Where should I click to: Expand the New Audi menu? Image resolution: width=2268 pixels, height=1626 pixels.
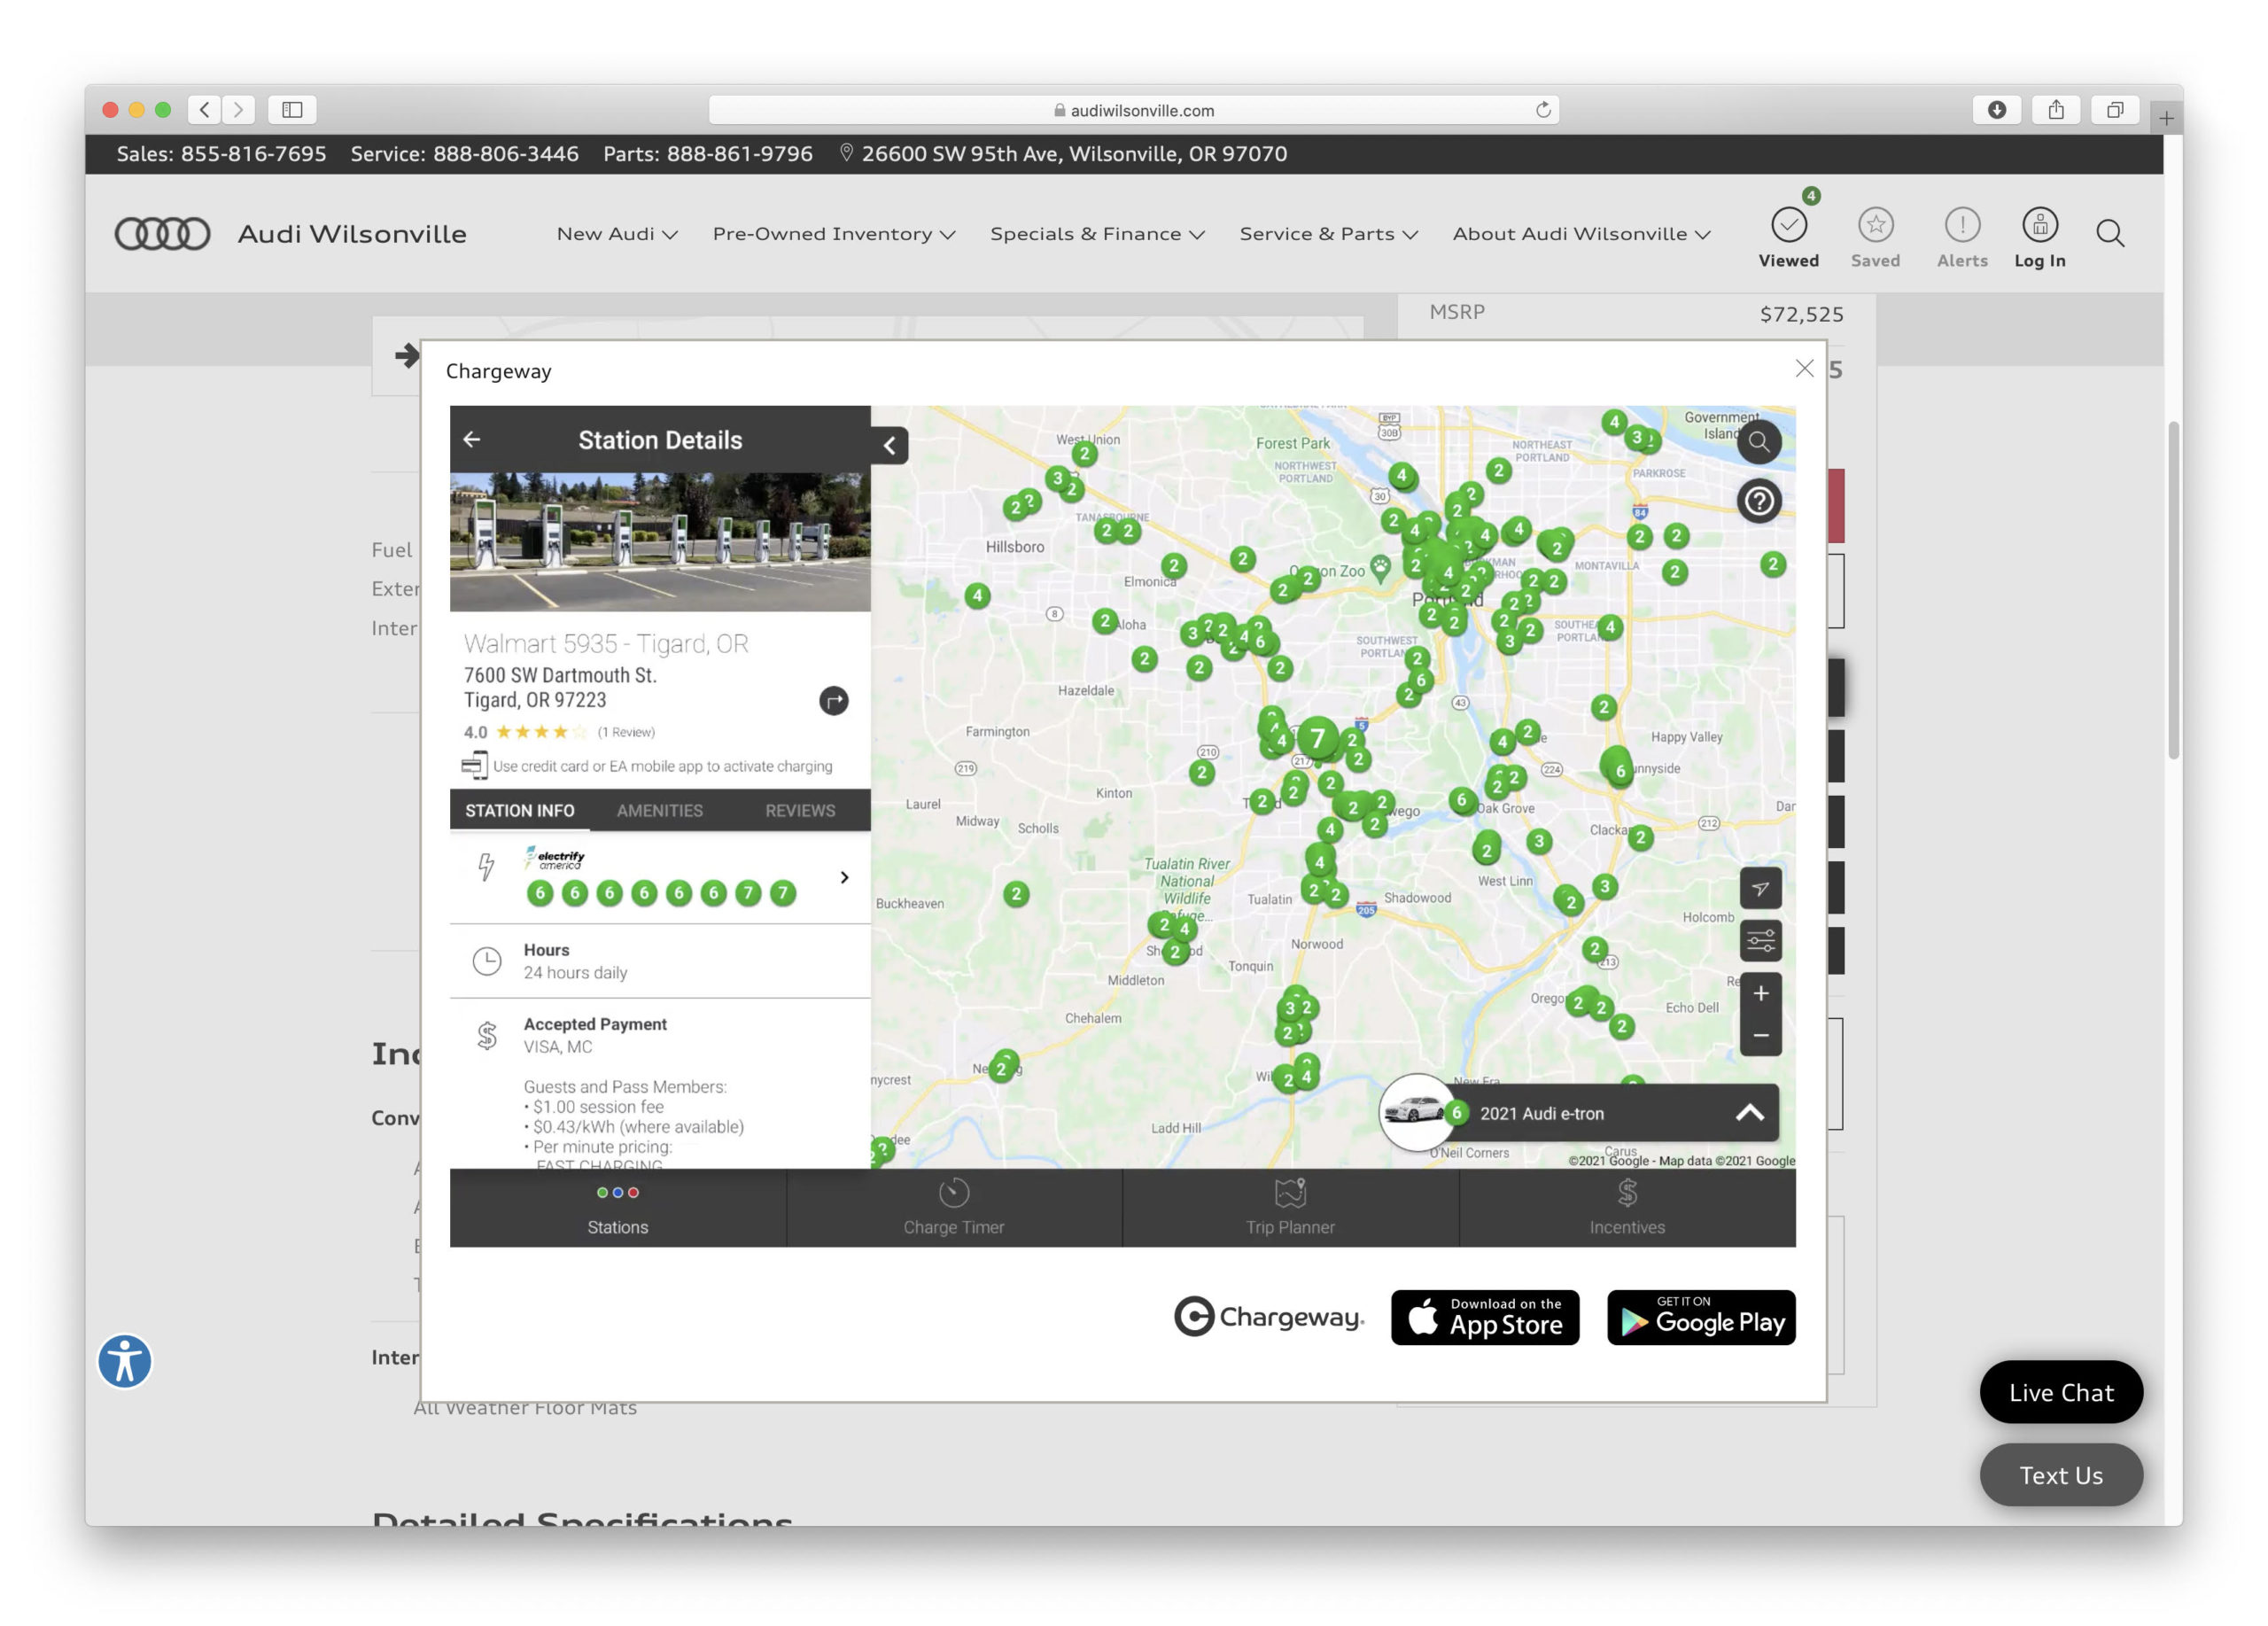click(617, 233)
